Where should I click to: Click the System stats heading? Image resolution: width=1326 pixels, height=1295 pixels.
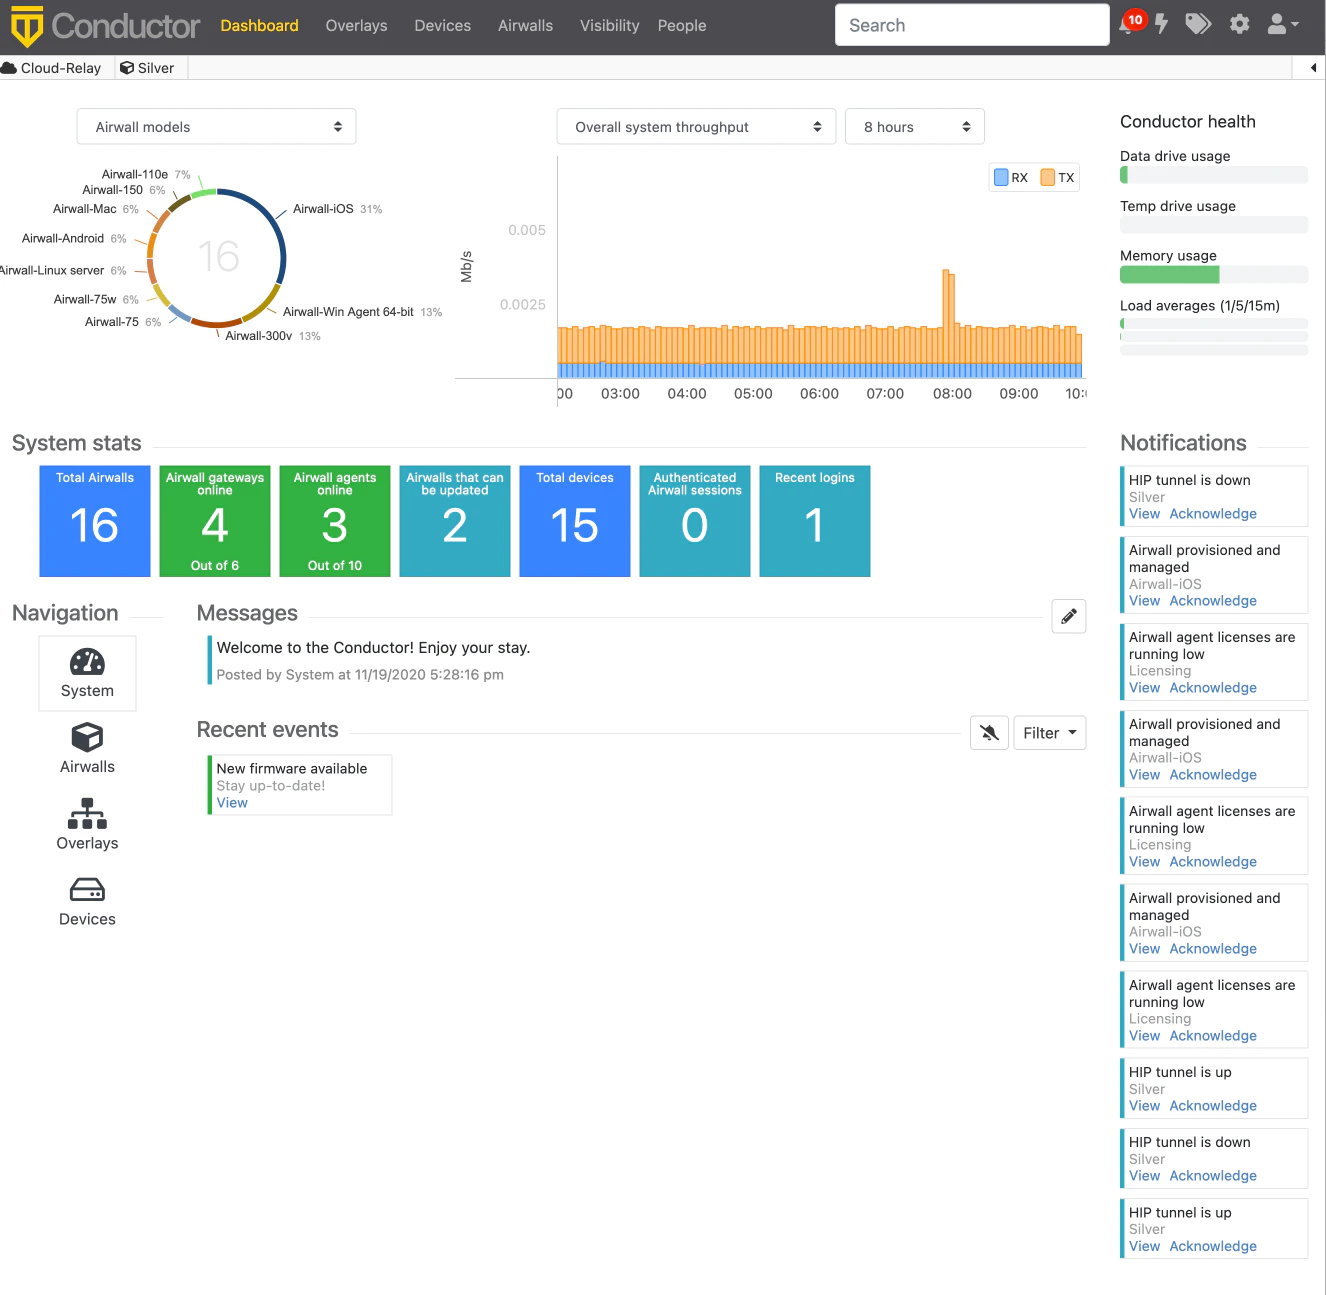(77, 443)
